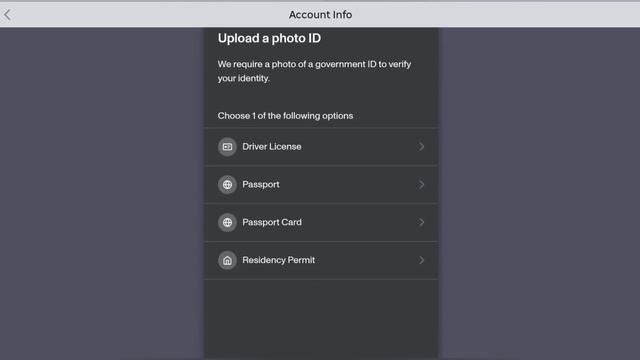The height and width of the screenshot is (360, 640).
Task: Click the Driver License label text
Action: tap(272, 147)
